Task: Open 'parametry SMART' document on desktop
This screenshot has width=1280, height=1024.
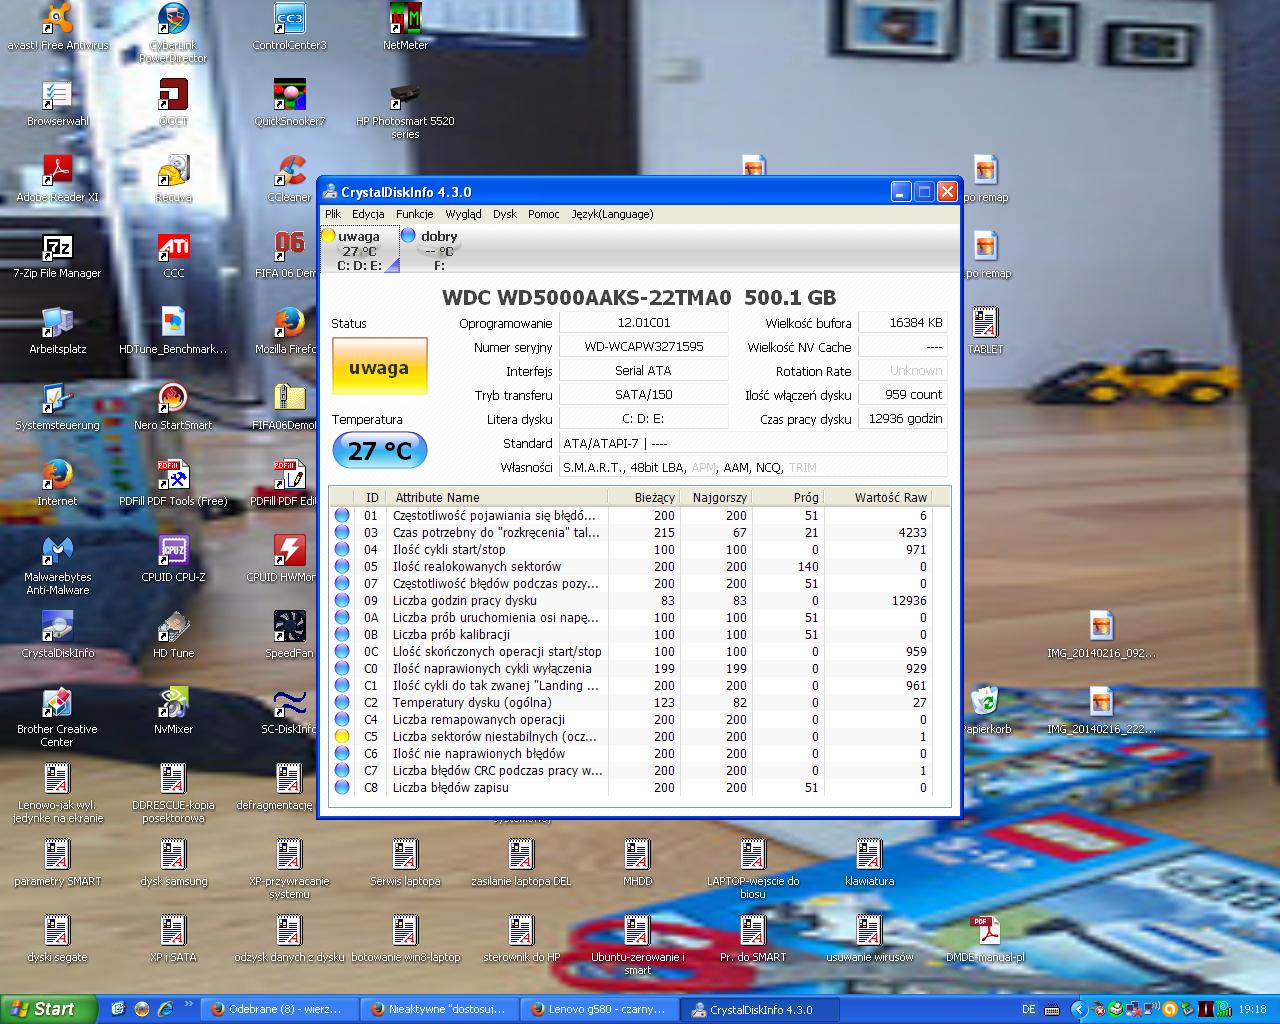Action: coord(58,863)
